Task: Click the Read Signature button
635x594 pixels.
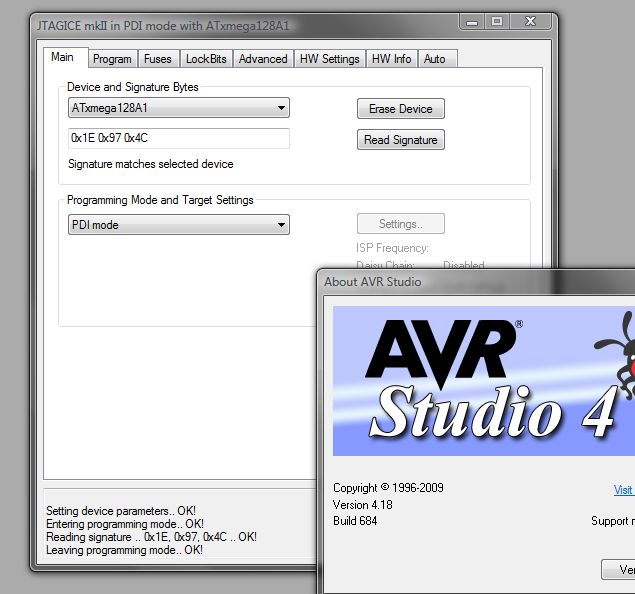Action: tap(401, 140)
